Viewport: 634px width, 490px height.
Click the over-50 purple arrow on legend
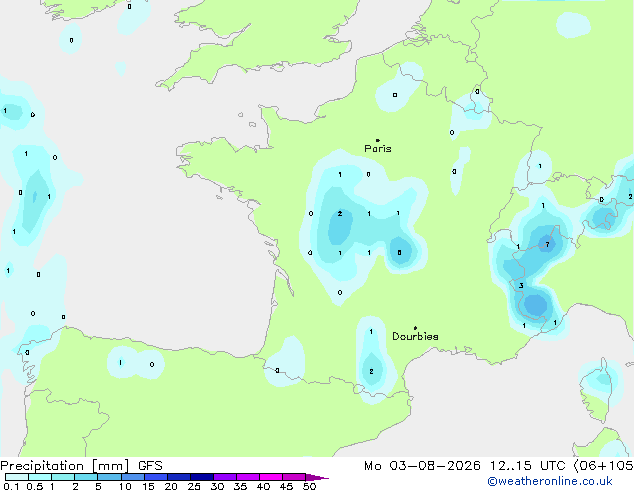point(317,477)
